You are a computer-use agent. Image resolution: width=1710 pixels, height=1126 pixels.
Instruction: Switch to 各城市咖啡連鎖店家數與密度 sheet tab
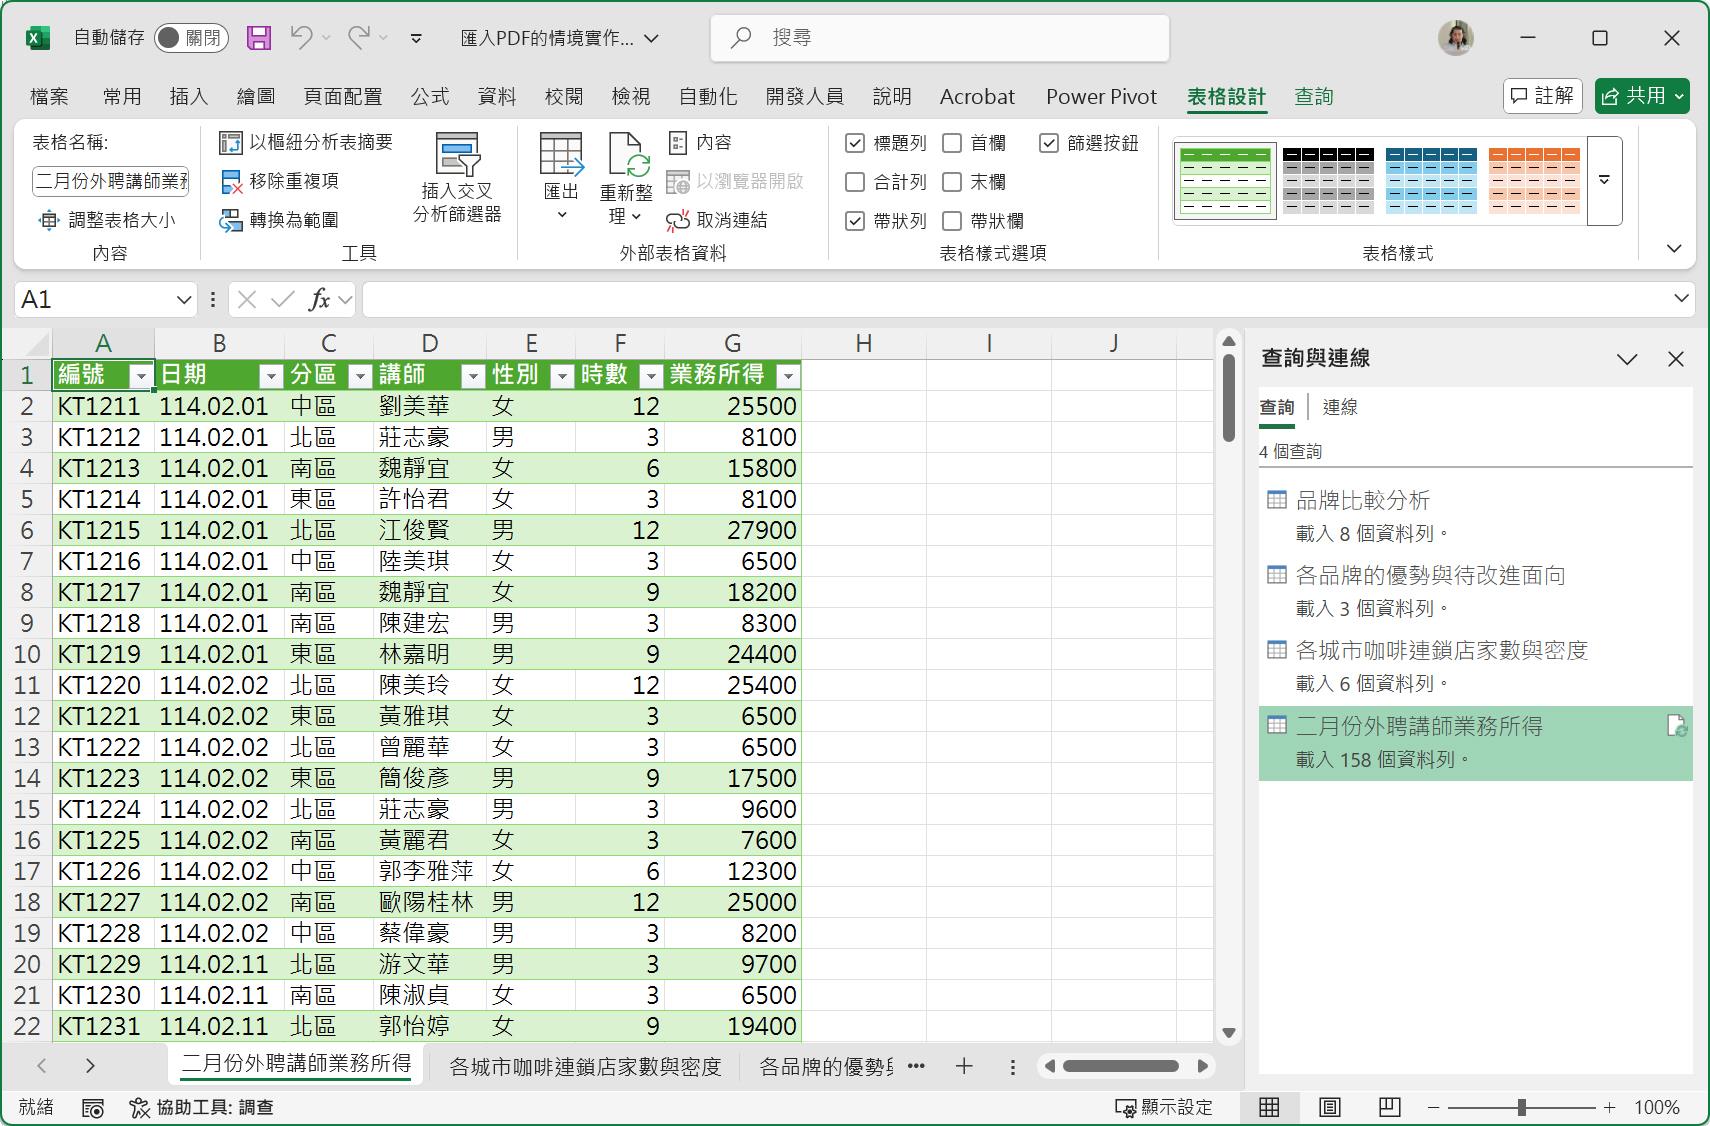coord(585,1066)
